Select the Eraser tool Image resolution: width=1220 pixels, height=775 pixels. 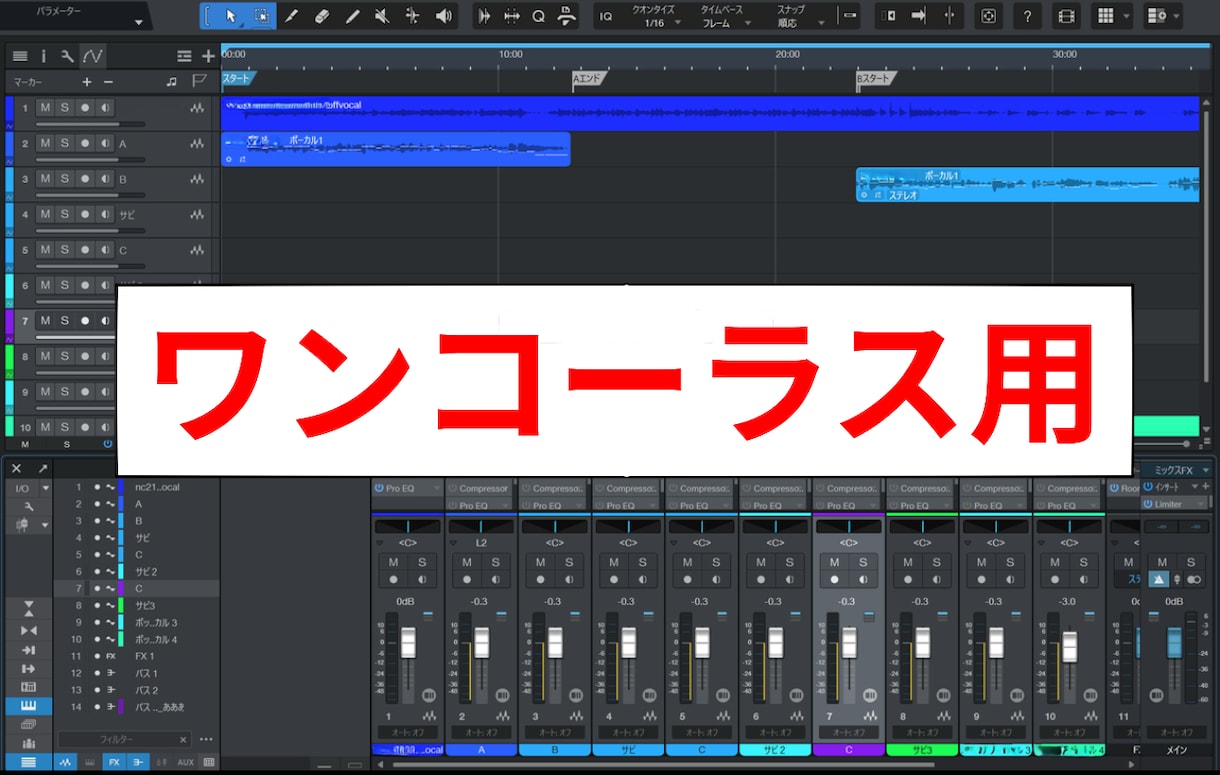(x=321, y=16)
